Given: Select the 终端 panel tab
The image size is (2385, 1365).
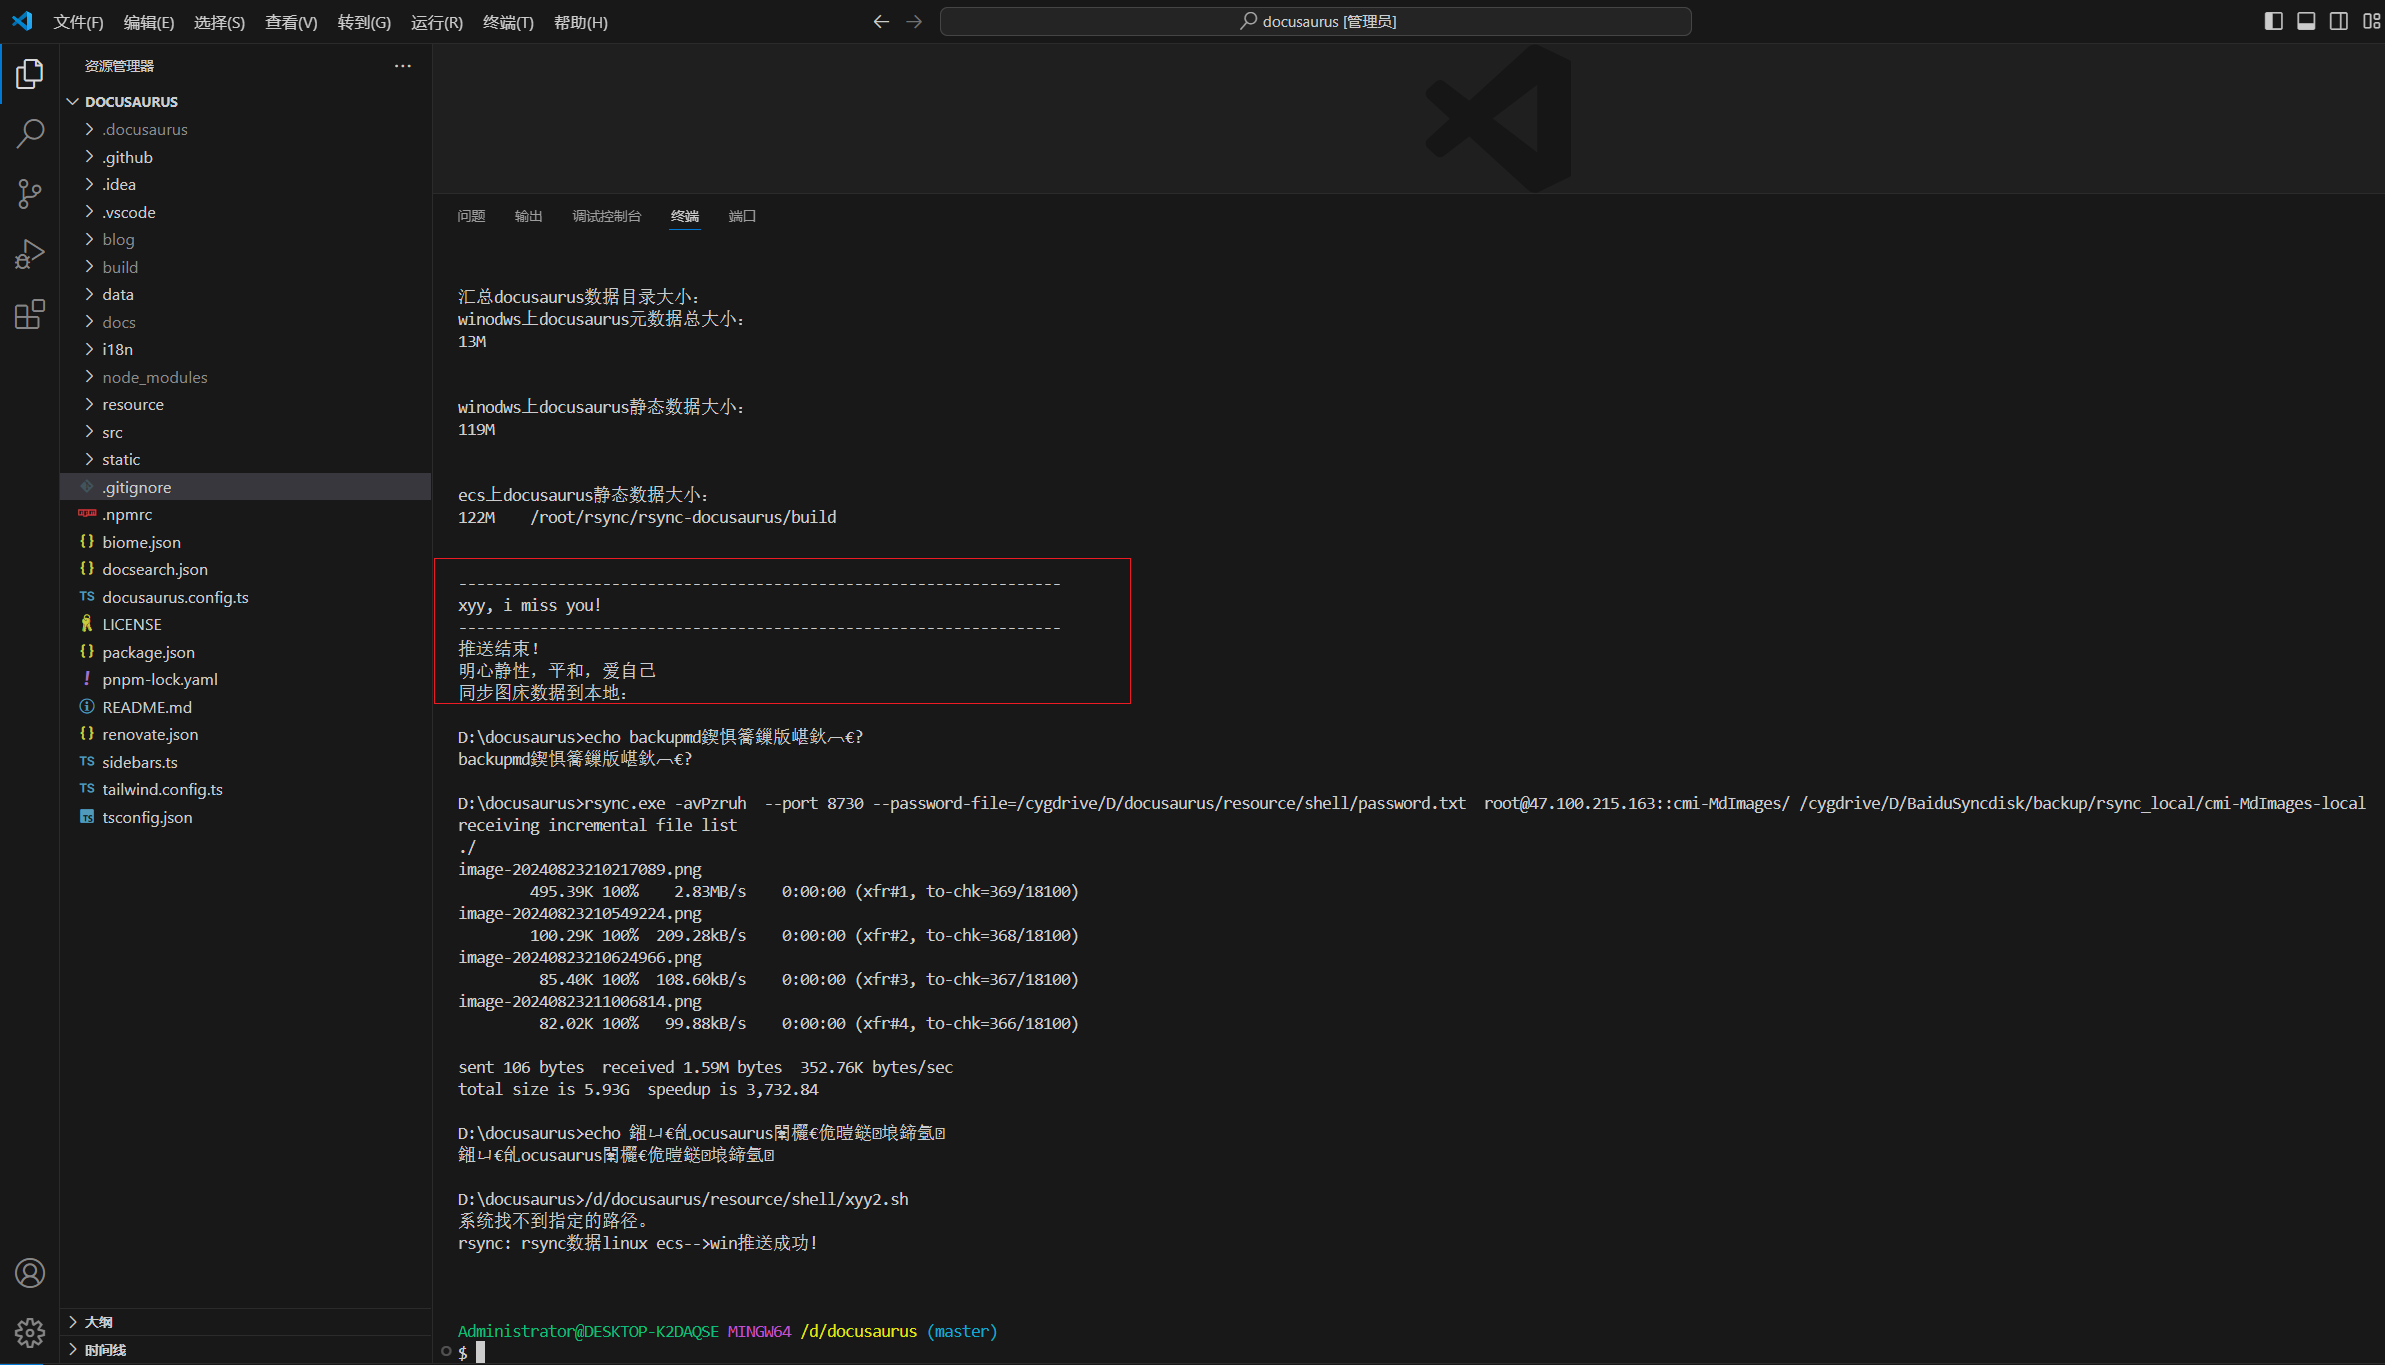Looking at the screenshot, I should click(685, 216).
